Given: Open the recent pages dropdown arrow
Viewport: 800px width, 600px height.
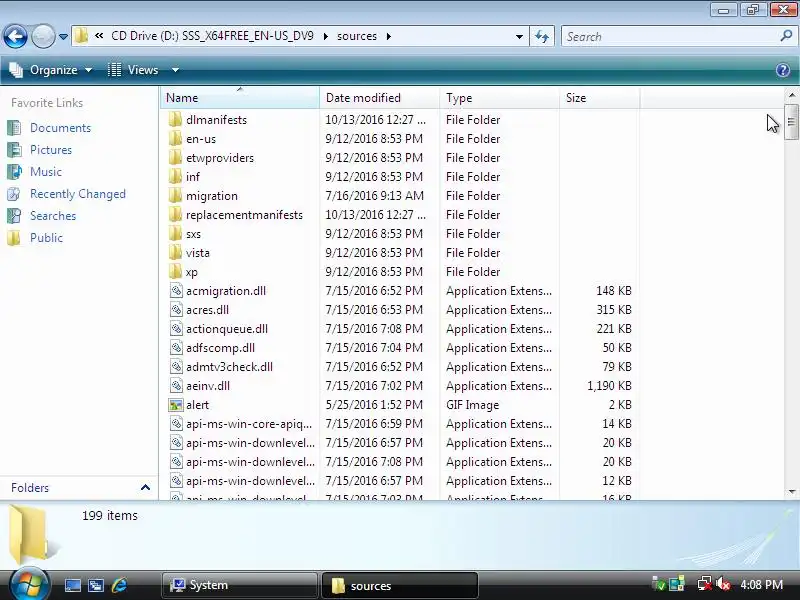Looking at the screenshot, I should 63,37.
